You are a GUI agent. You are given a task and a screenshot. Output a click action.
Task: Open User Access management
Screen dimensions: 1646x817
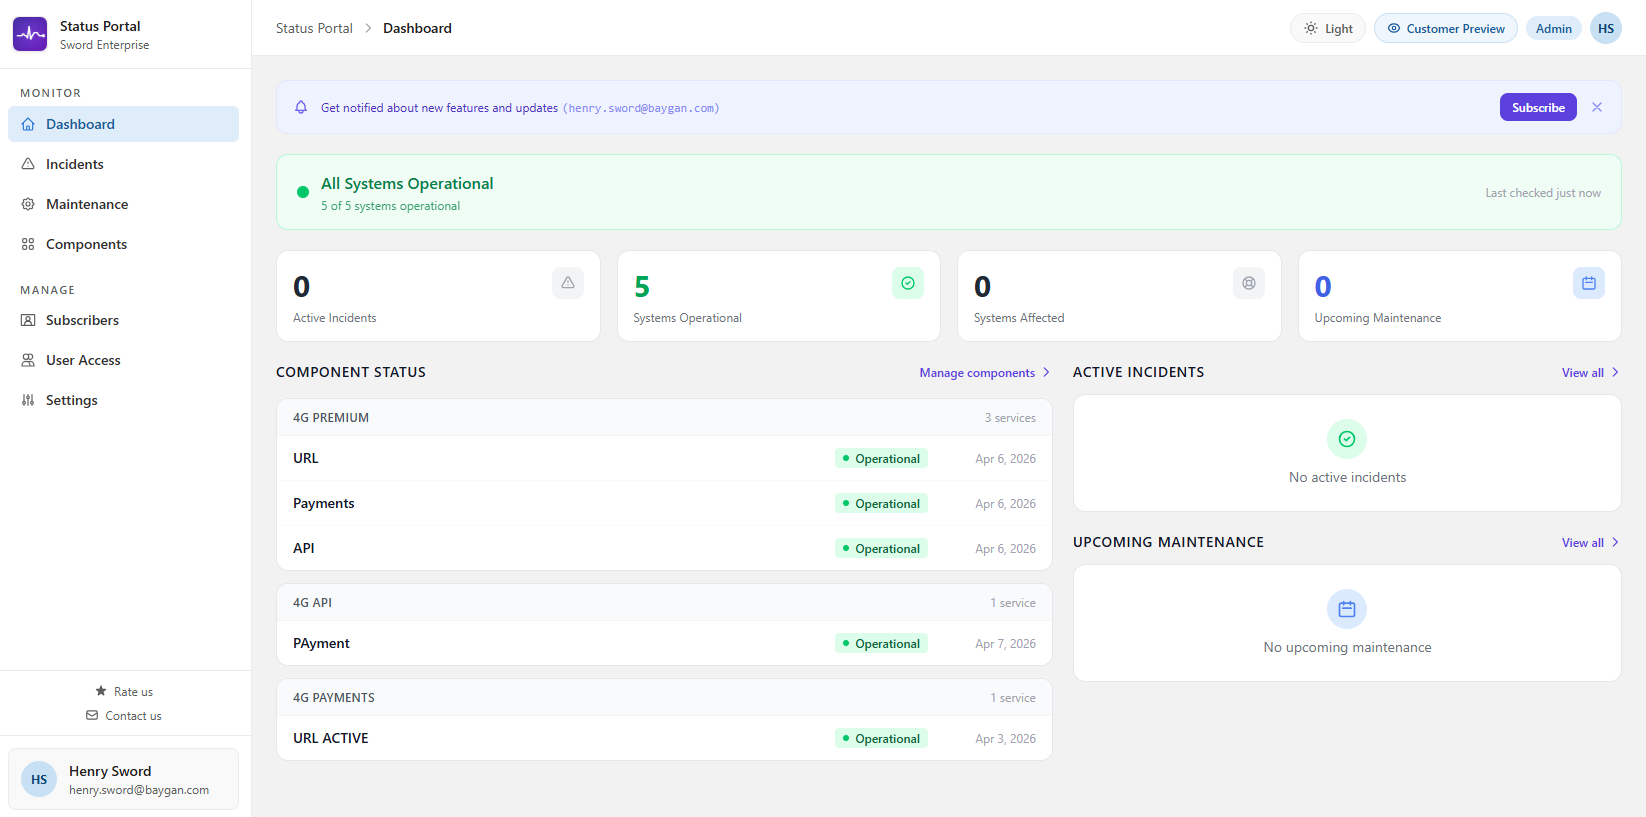(123, 360)
